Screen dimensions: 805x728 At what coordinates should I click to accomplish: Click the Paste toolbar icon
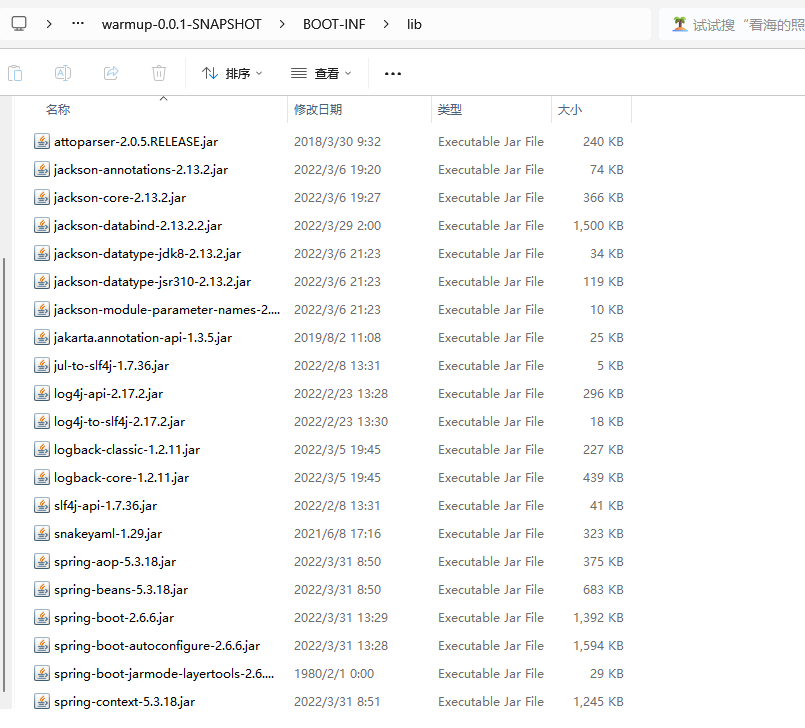tap(15, 73)
